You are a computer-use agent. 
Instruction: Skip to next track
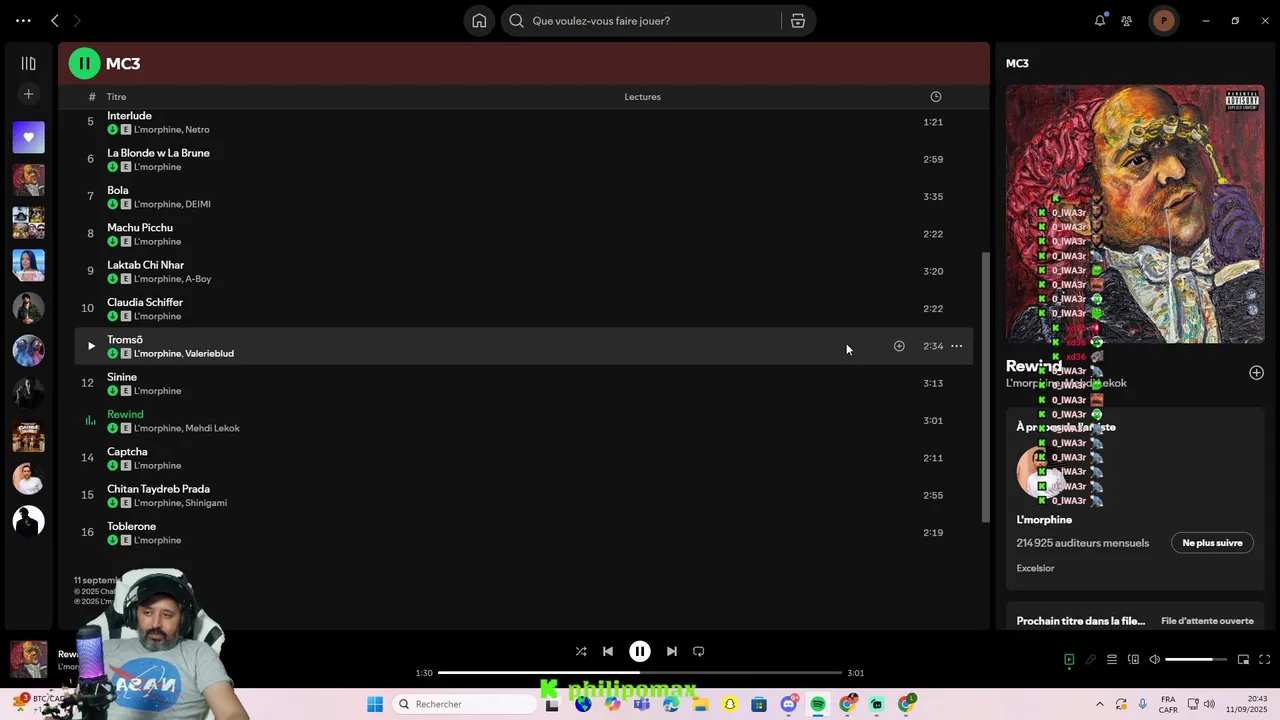pos(672,651)
